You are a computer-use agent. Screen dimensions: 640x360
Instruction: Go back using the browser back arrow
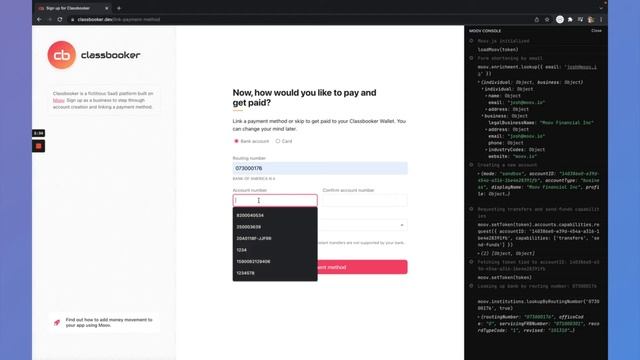39,19
